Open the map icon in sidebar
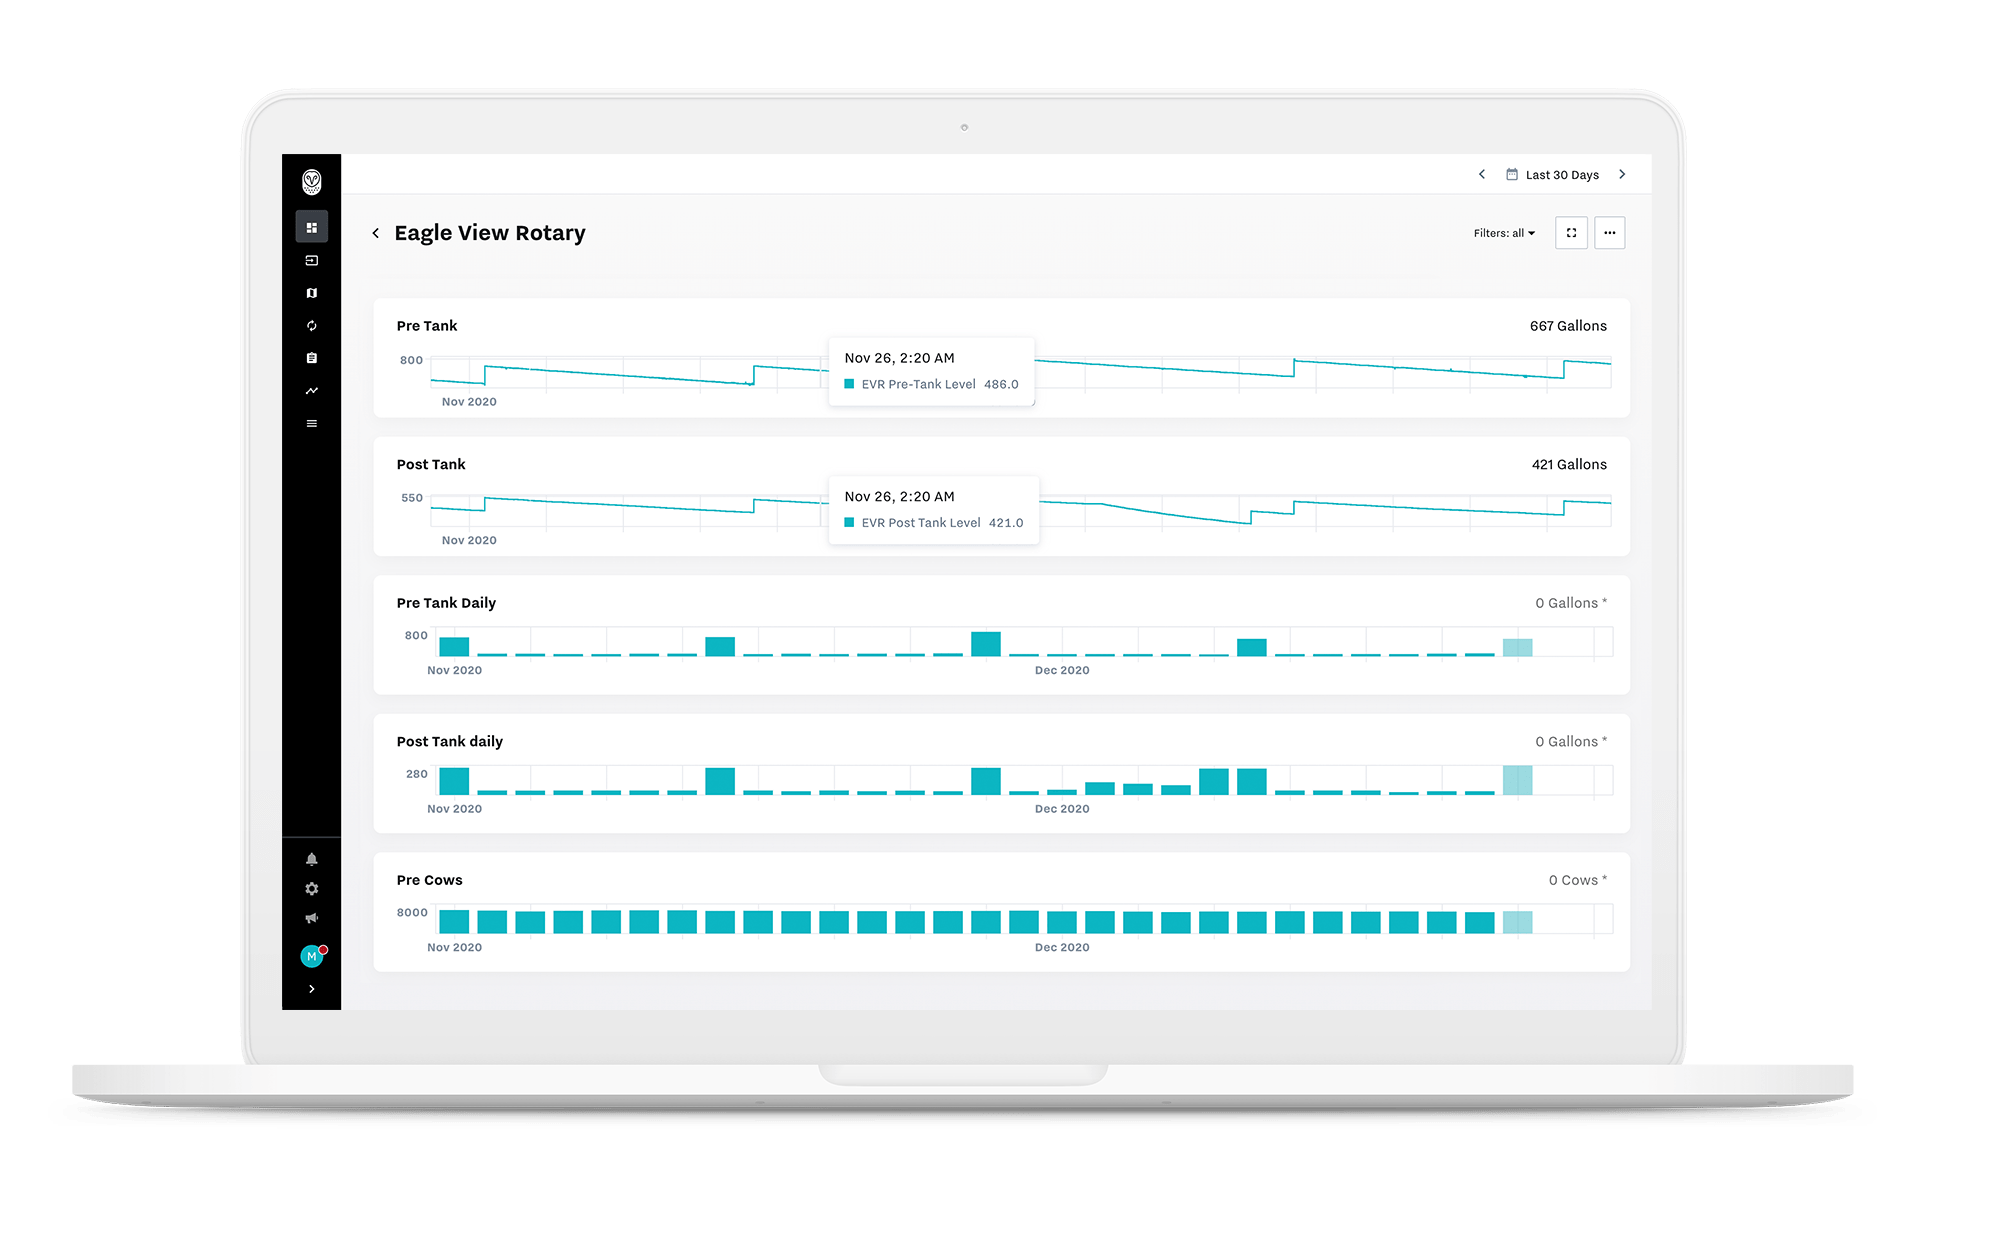2000x1237 pixels. tap(311, 293)
